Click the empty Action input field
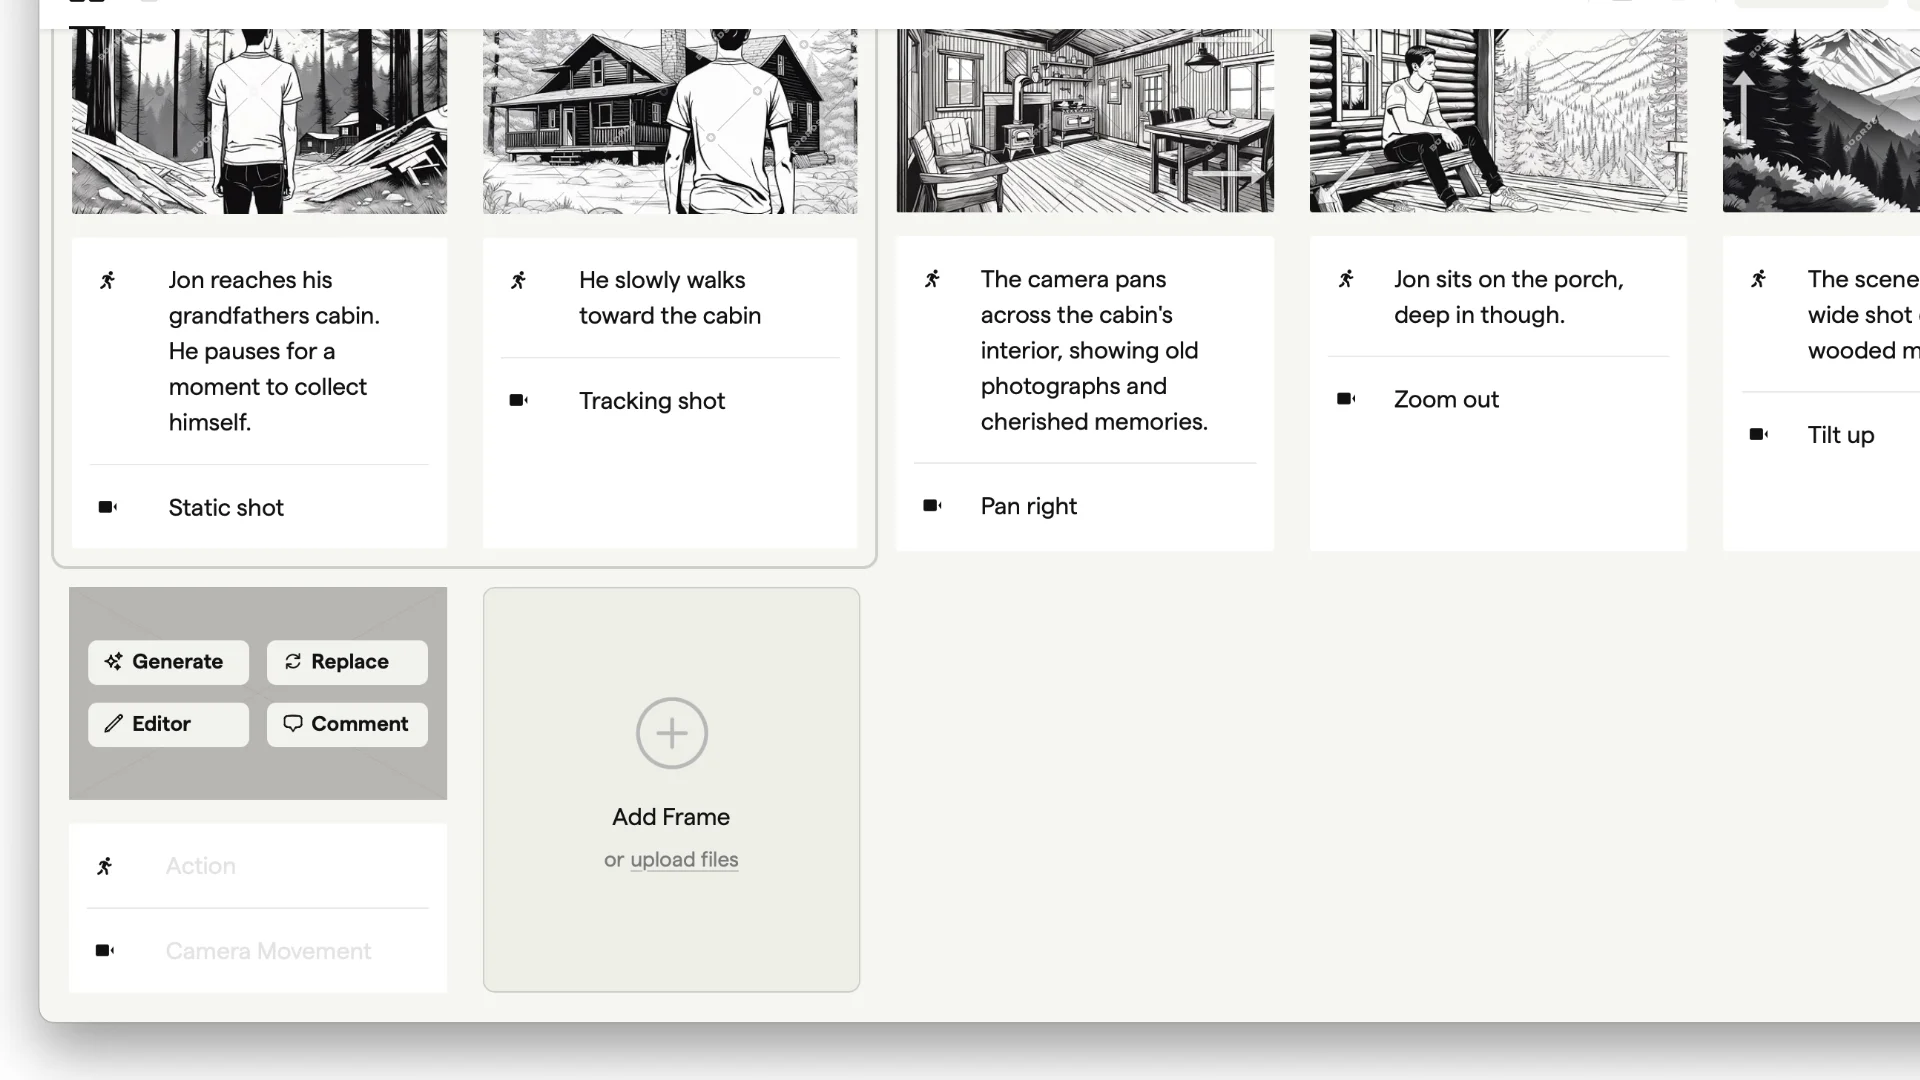This screenshot has width=1920, height=1080. pos(290,866)
